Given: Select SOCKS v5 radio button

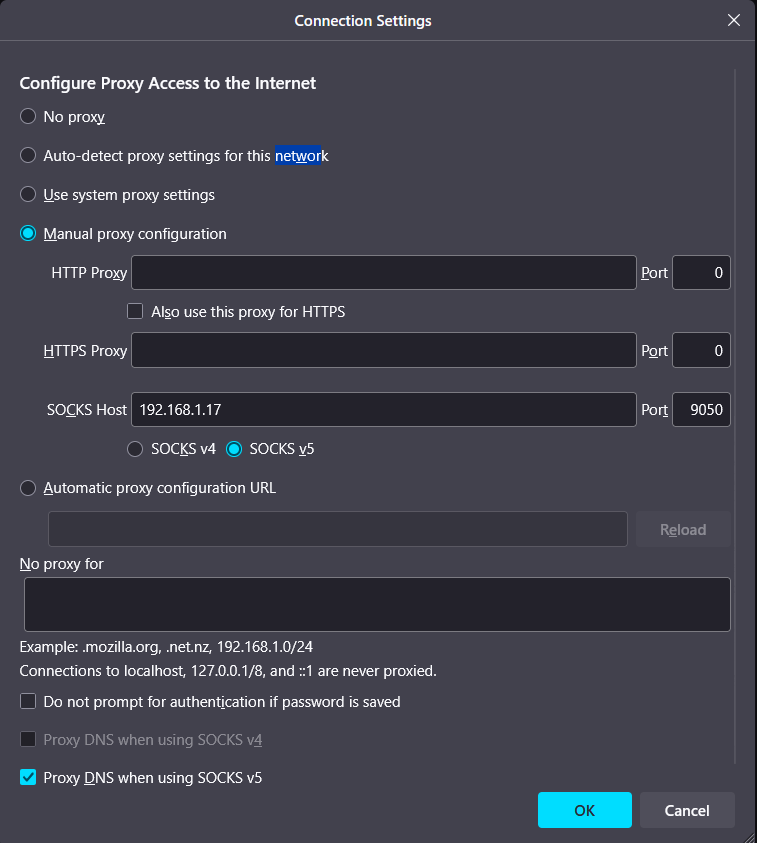Looking at the screenshot, I should pyautogui.click(x=234, y=449).
